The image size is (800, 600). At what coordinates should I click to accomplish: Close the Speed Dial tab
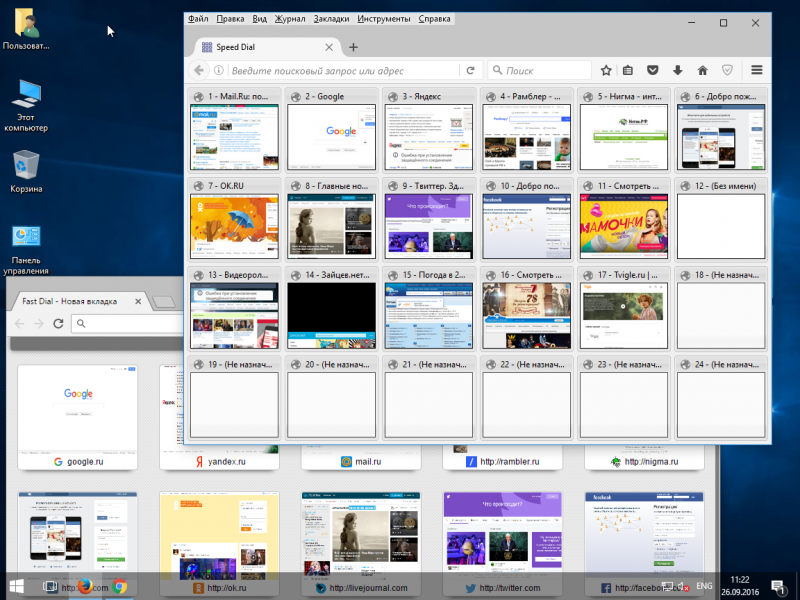tap(329, 47)
